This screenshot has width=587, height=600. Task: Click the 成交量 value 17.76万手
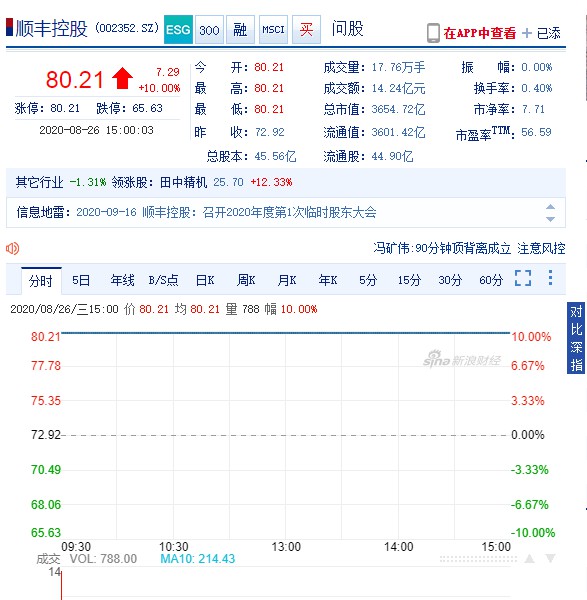click(398, 67)
